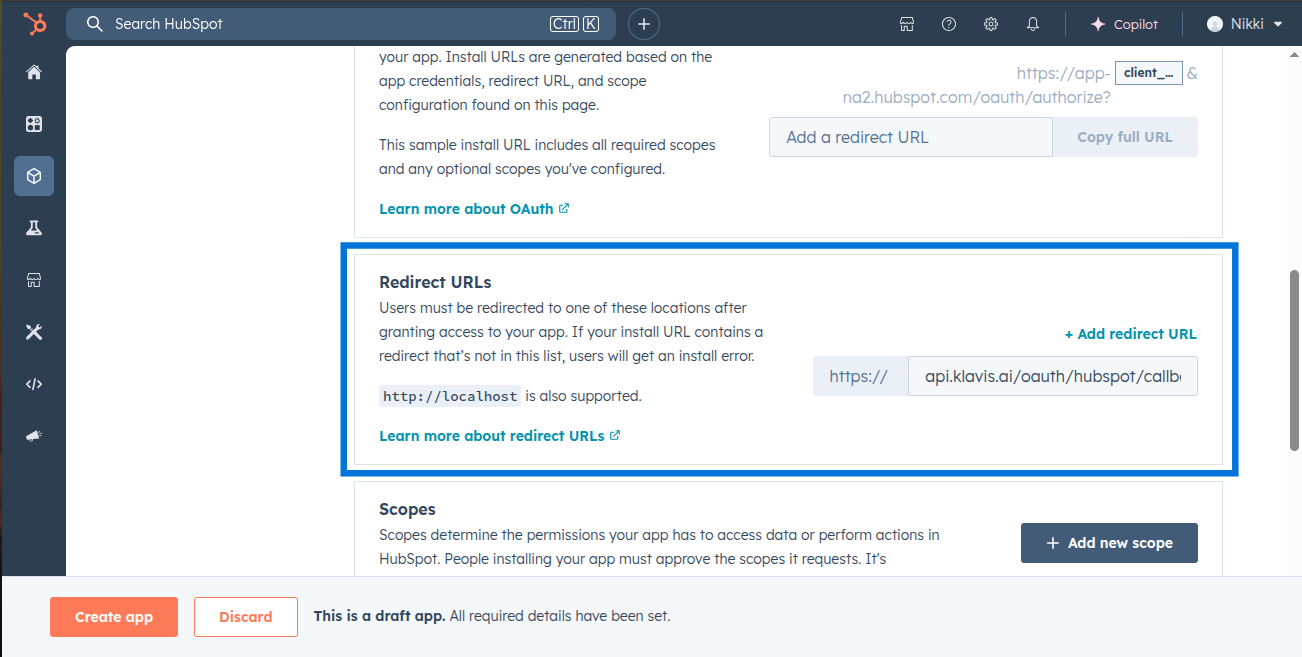Image resolution: width=1302 pixels, height=657 pixels.
Task: Click the Copy full URL button
Action: [x=1125, y=137]
